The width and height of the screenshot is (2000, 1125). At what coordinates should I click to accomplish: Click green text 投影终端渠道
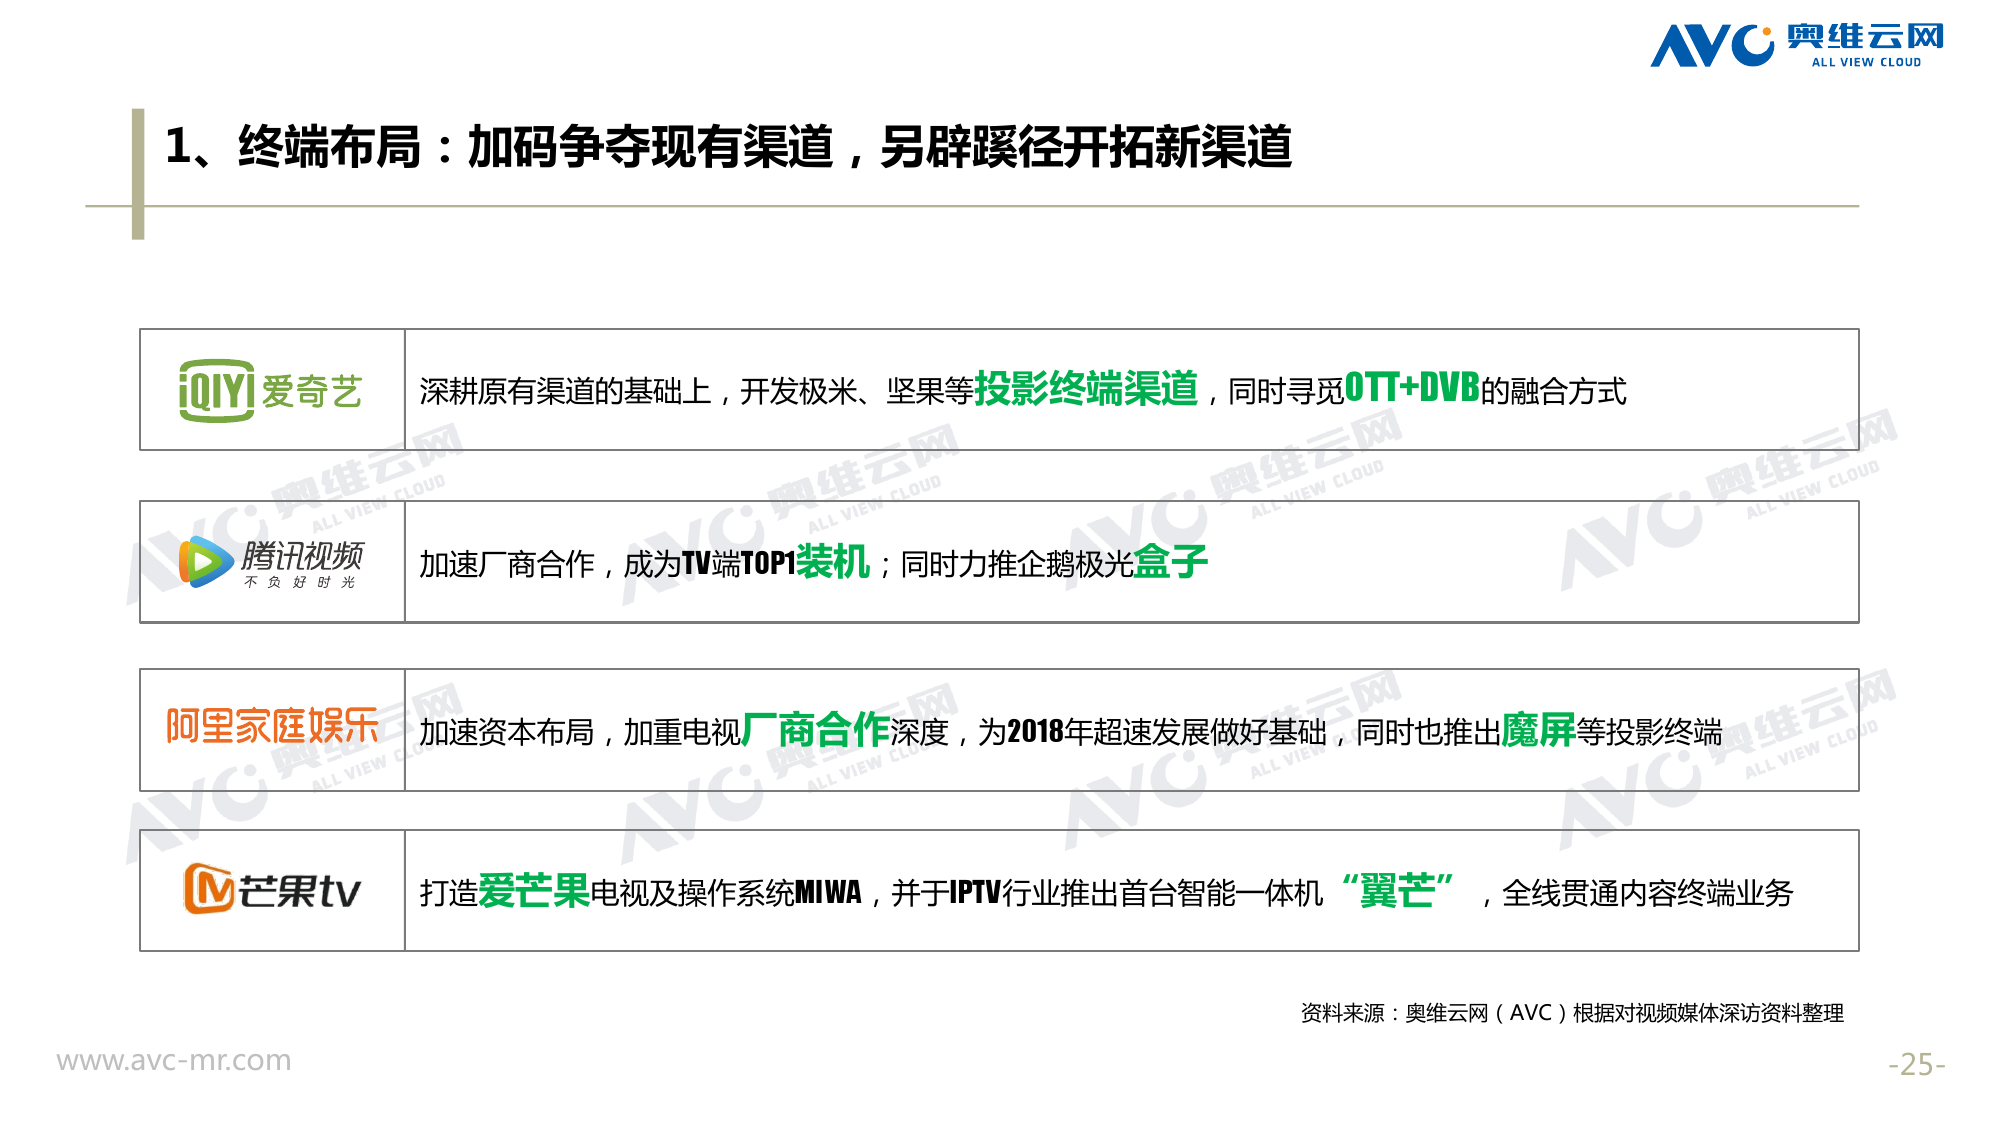pyautogui.click(x=1086, y=389)
